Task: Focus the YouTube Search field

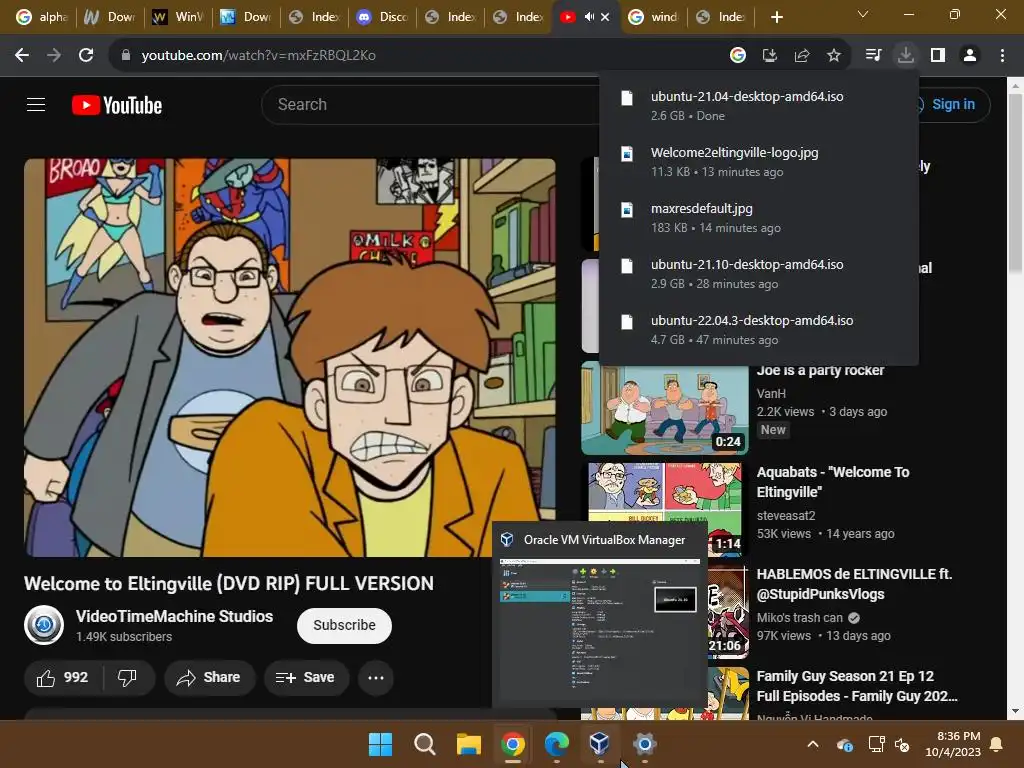Action: [x=431, y=104]
